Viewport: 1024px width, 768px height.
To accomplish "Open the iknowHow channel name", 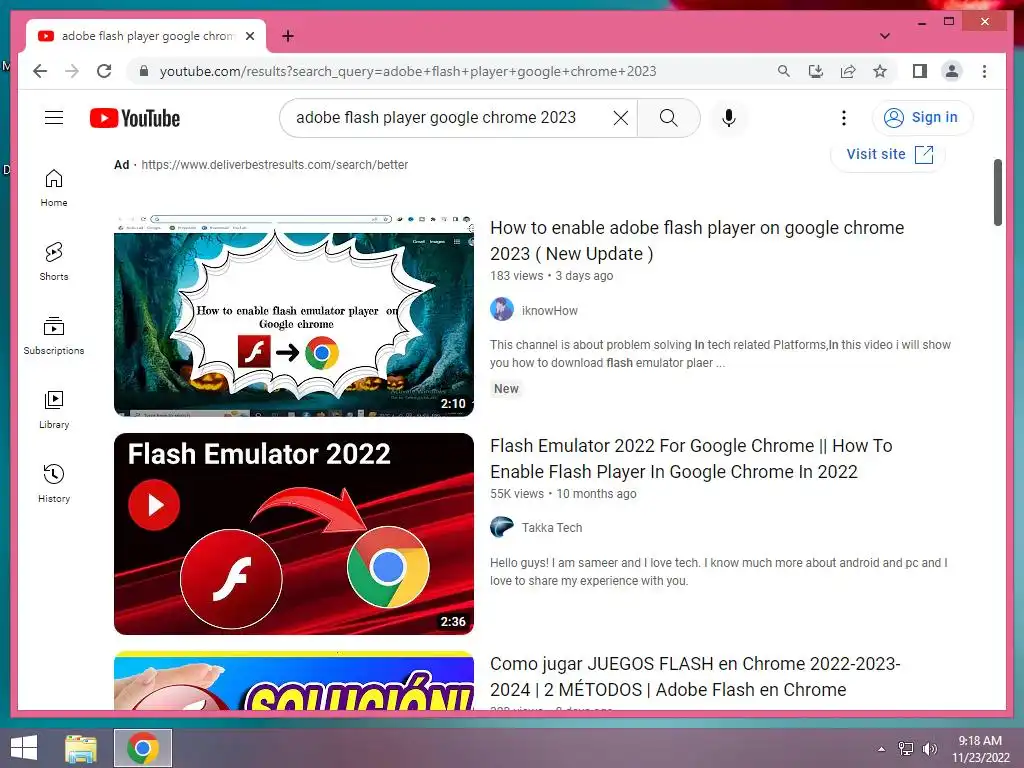I will pos(549,311).
